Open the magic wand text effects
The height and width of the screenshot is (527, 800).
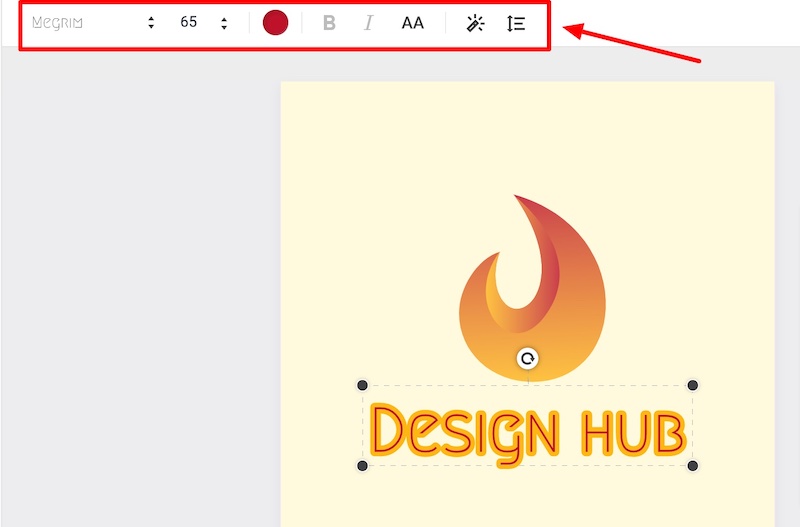[x=476, y=23]
